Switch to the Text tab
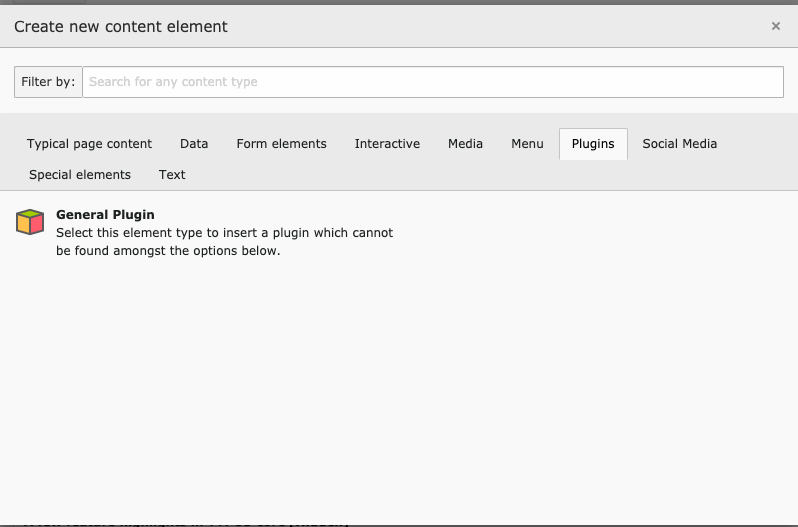 (172, 175)
